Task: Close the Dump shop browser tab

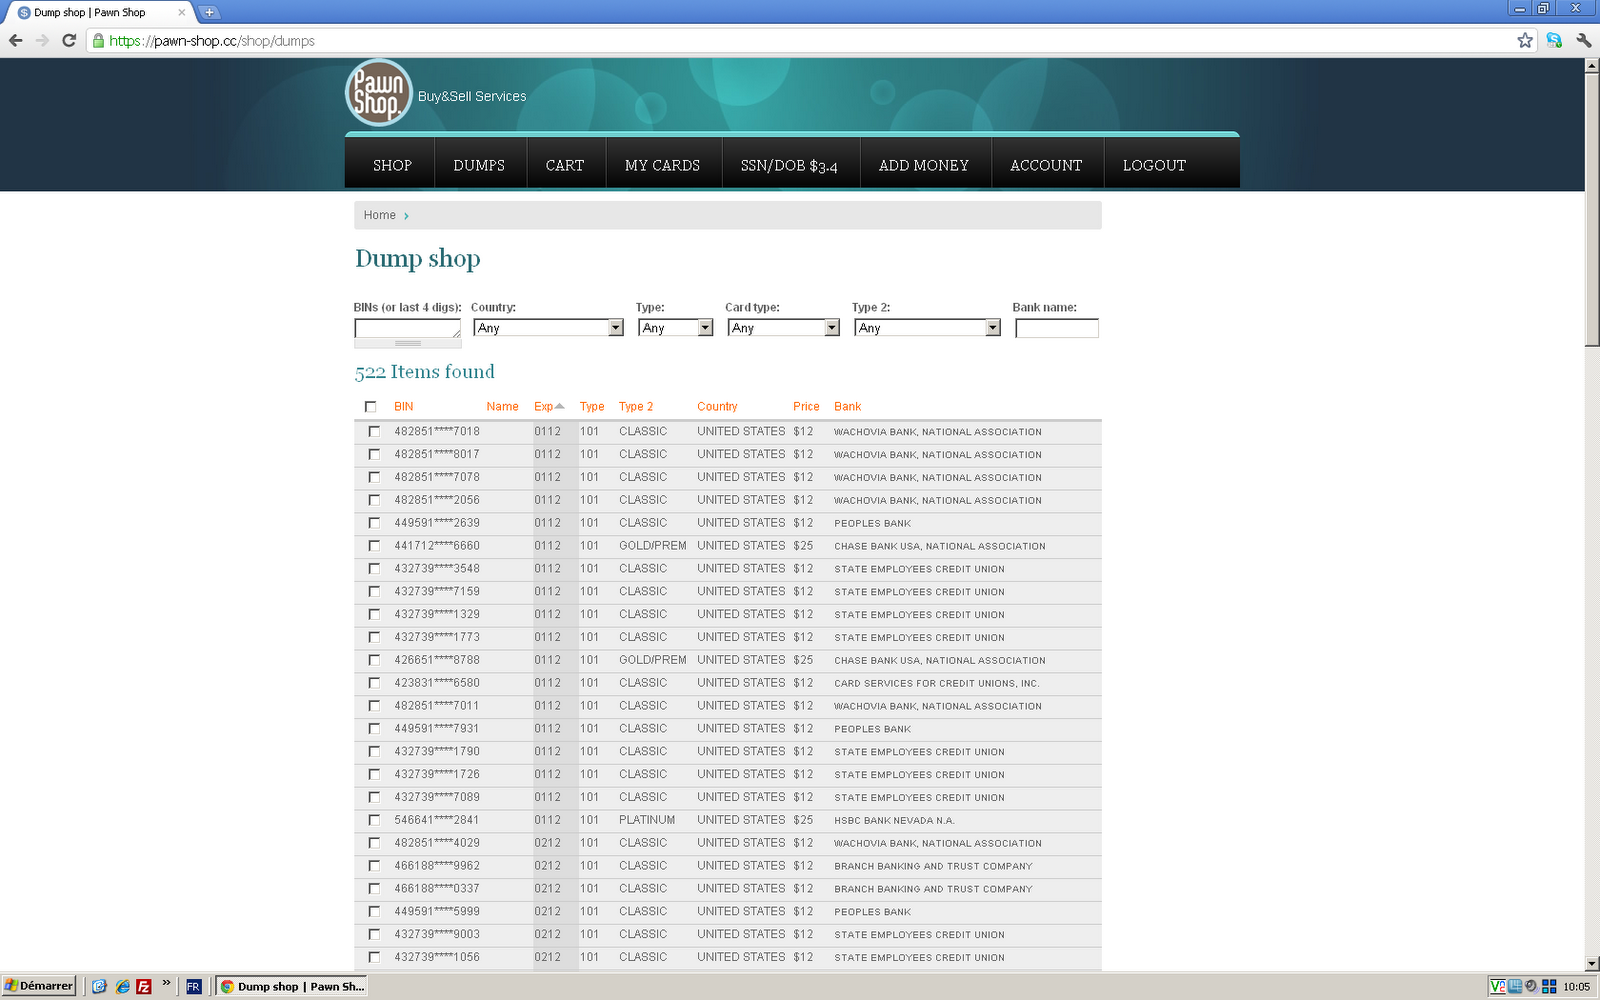Action: pos(181,13)
